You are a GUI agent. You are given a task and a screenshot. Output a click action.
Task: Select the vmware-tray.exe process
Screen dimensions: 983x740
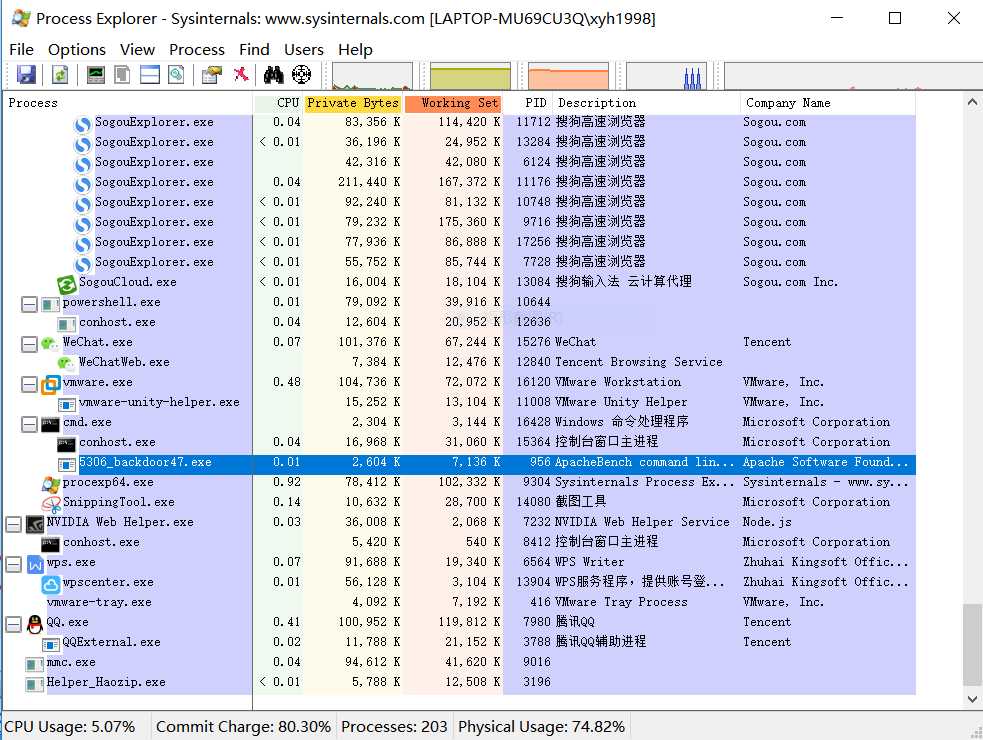pyautogui.click(x=99, y=602)
